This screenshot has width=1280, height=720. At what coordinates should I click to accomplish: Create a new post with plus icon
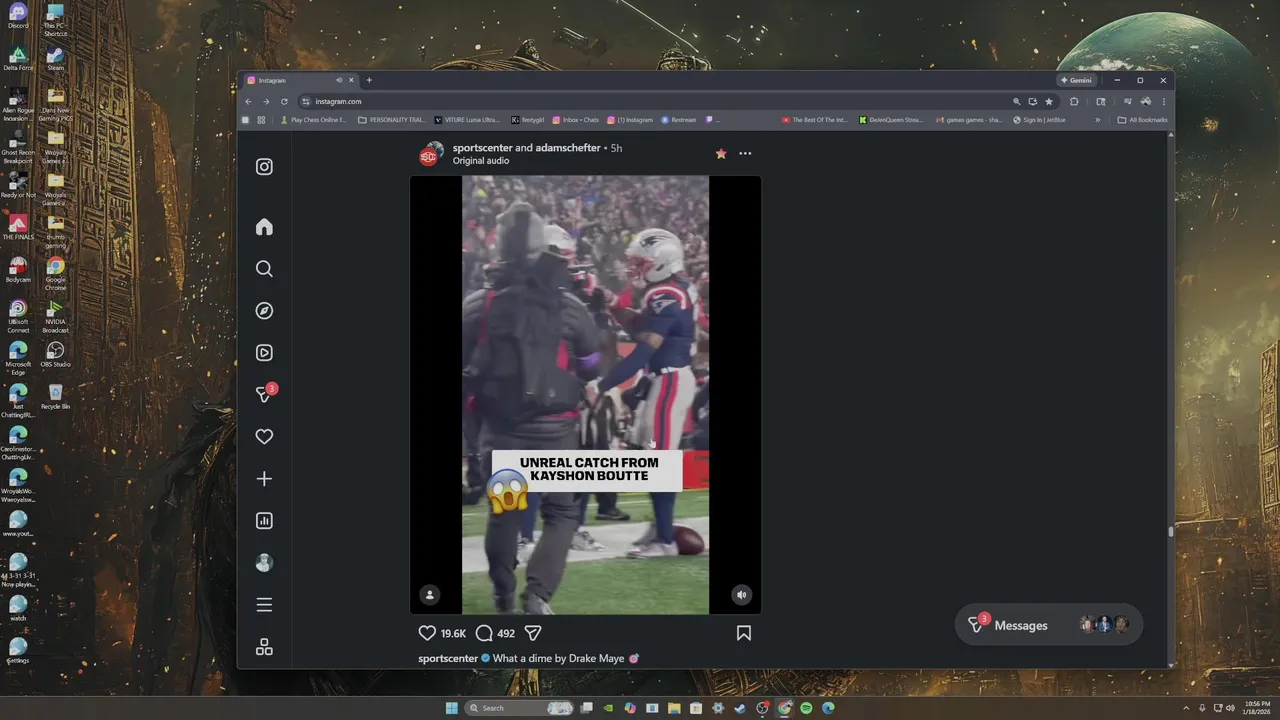coord(264,479)
